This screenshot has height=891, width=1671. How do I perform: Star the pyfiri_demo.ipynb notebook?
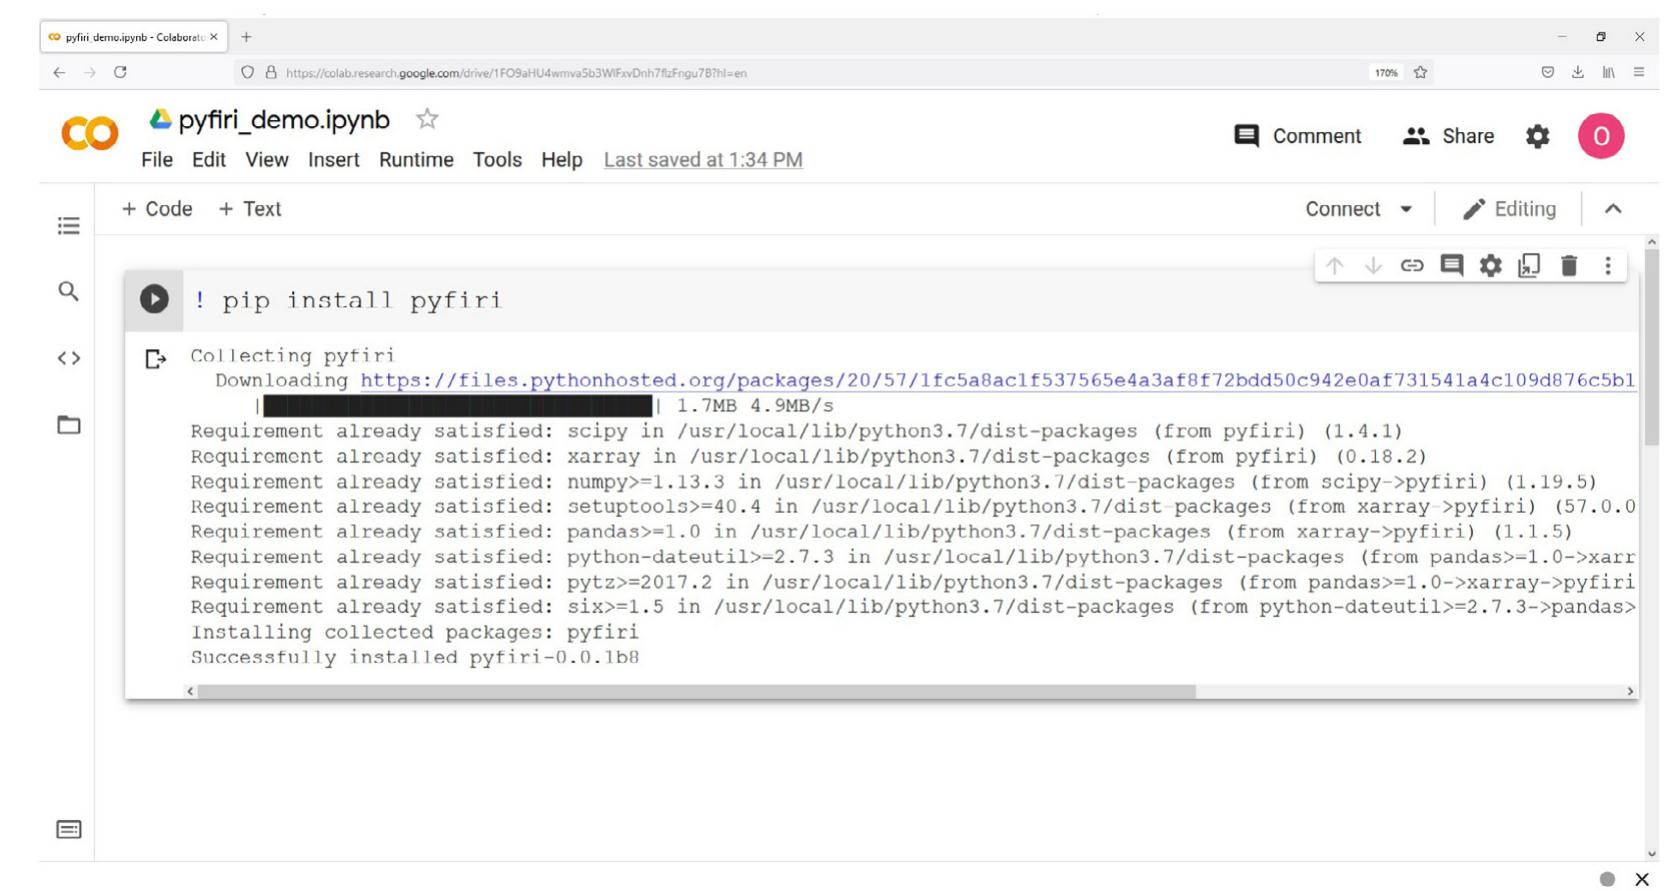[427, 119]
